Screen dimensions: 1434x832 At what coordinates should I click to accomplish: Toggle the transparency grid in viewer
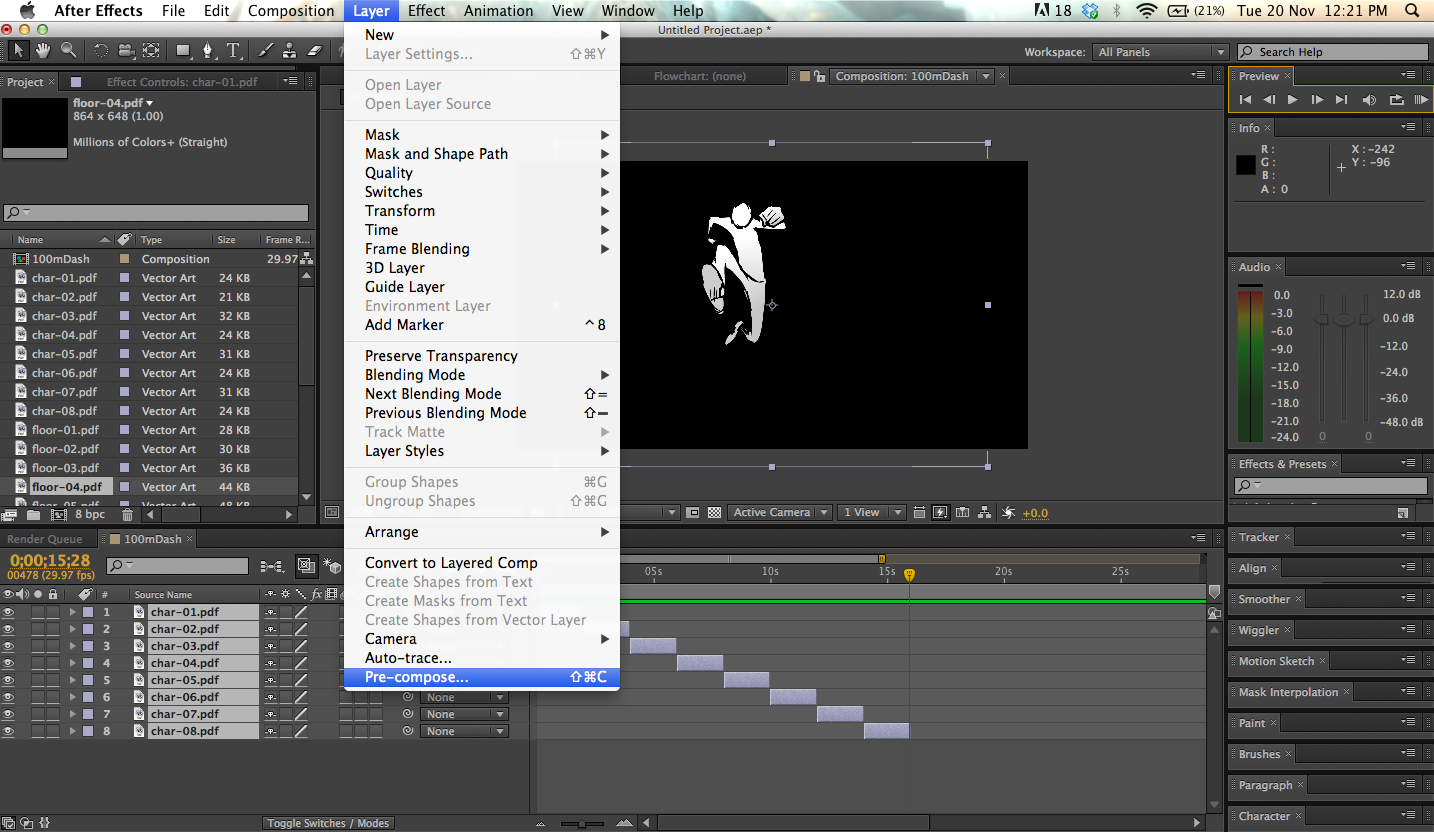(714, 513)
